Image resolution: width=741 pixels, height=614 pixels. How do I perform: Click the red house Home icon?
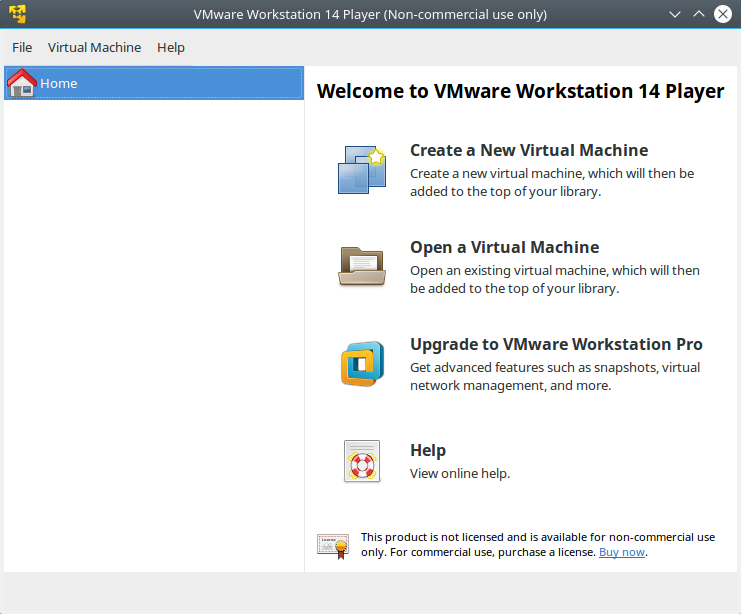(22, 83)
